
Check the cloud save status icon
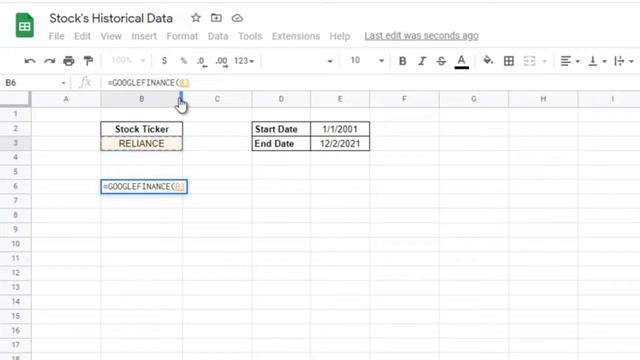click(x=237, y=18)
